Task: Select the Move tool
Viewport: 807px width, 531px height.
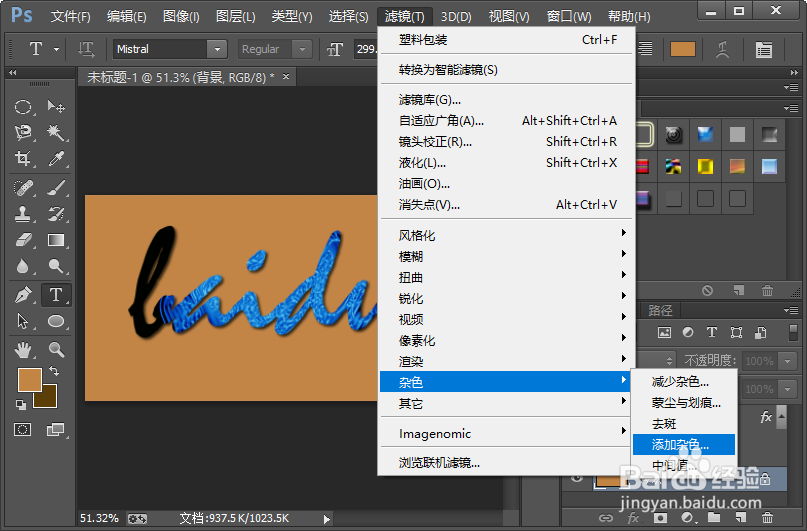Action: (56, 107)
